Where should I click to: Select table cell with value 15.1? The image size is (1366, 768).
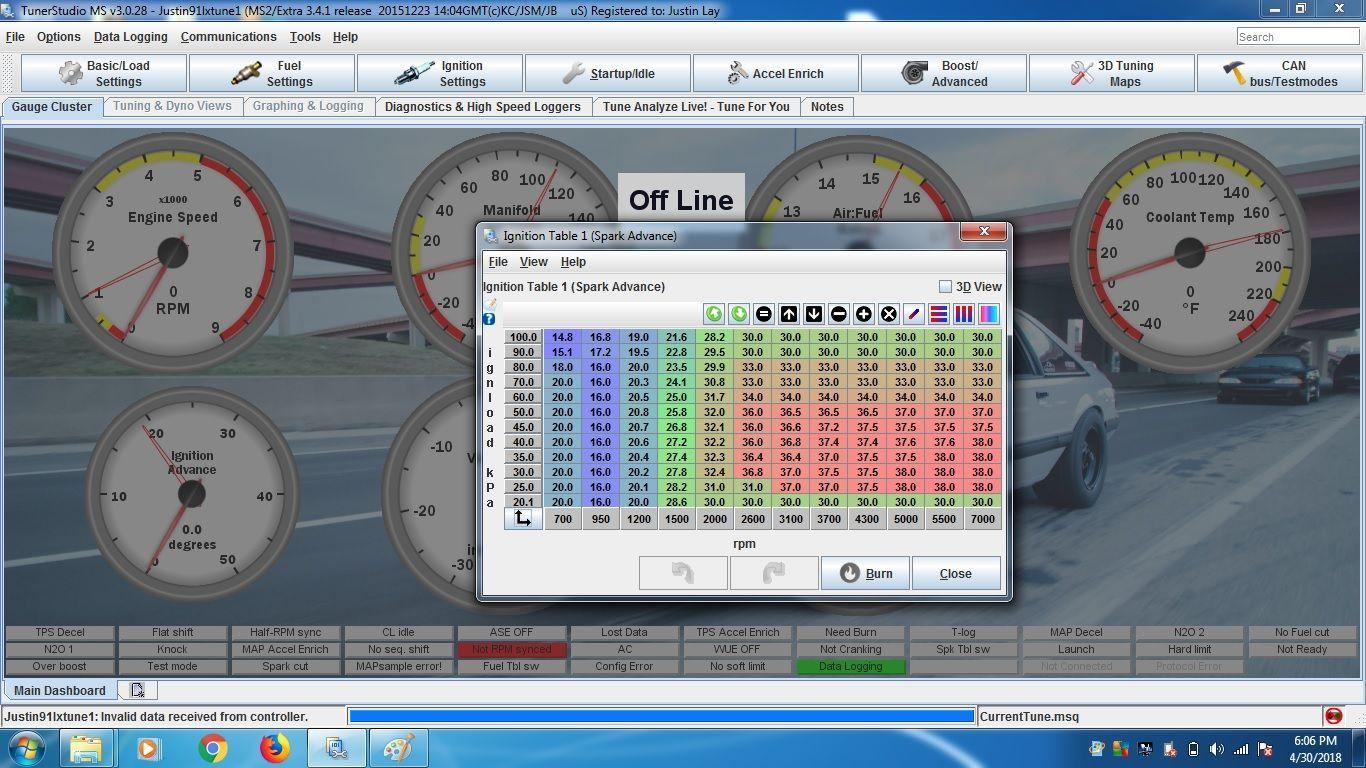click(562, 352)
